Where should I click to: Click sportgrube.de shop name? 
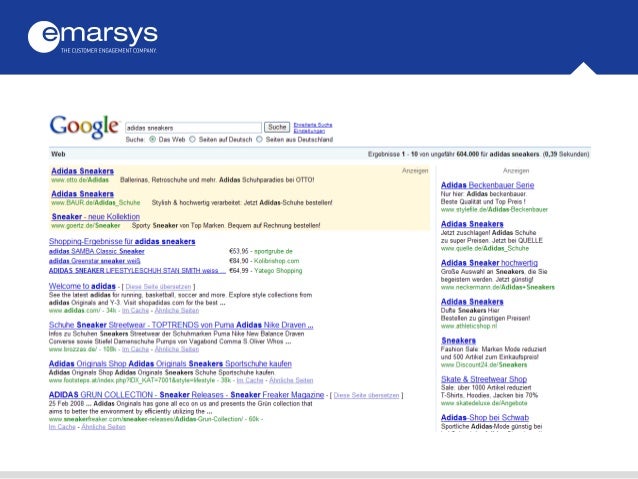[273, 251]
